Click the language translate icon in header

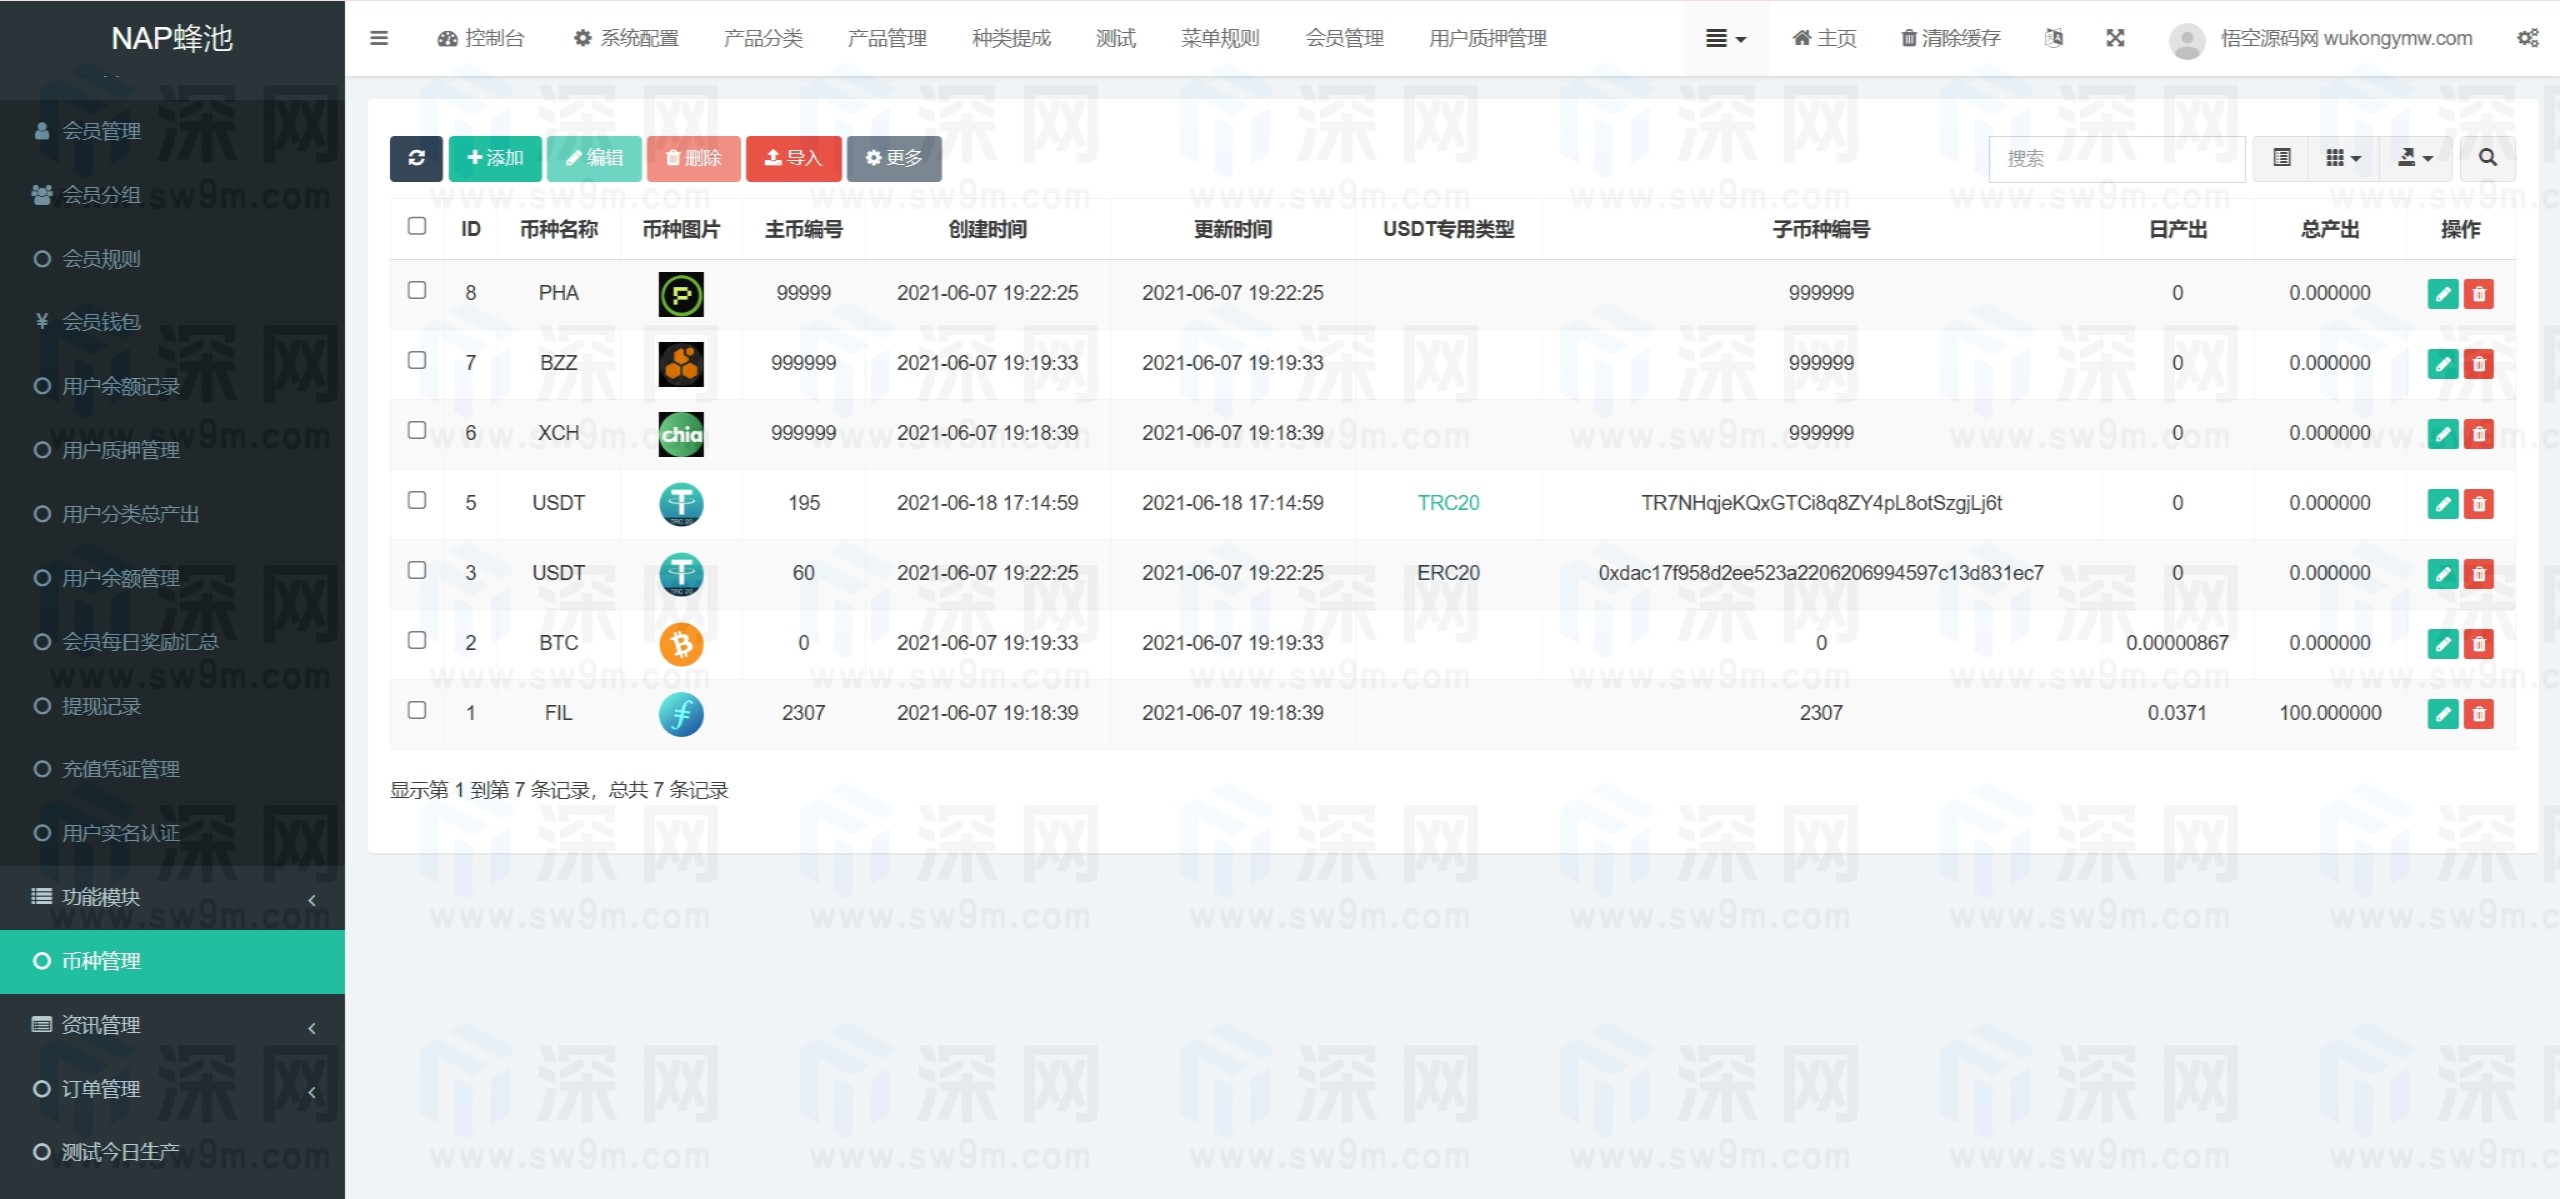(x=2054, y=38)
